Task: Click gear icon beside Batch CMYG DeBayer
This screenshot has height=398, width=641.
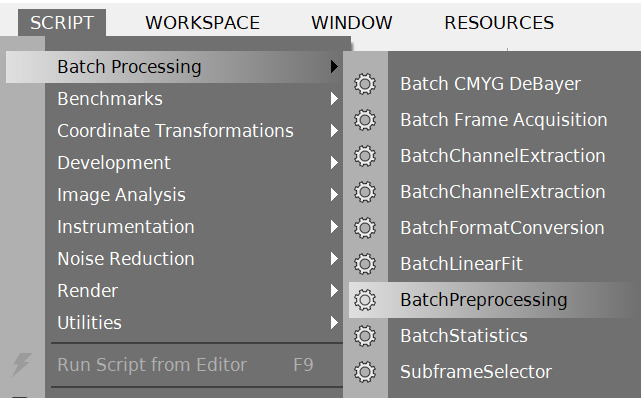Action: click(x=365, y=84)
